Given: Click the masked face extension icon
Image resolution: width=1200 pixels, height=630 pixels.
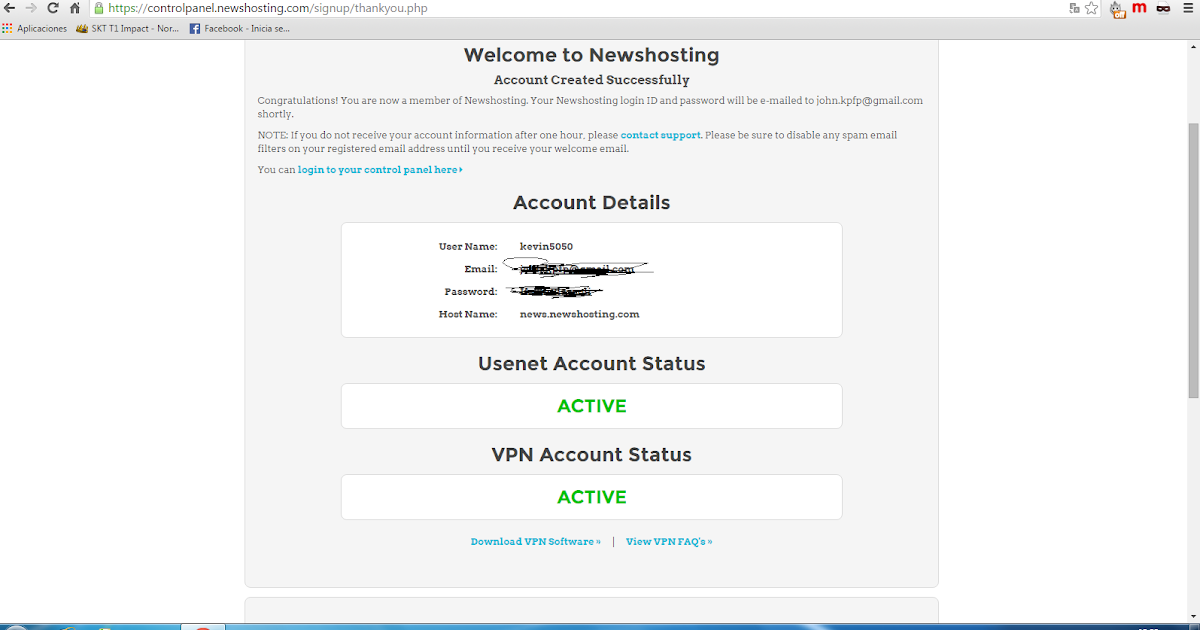Looking at the screenshot, I should (x=1163, y=8).
